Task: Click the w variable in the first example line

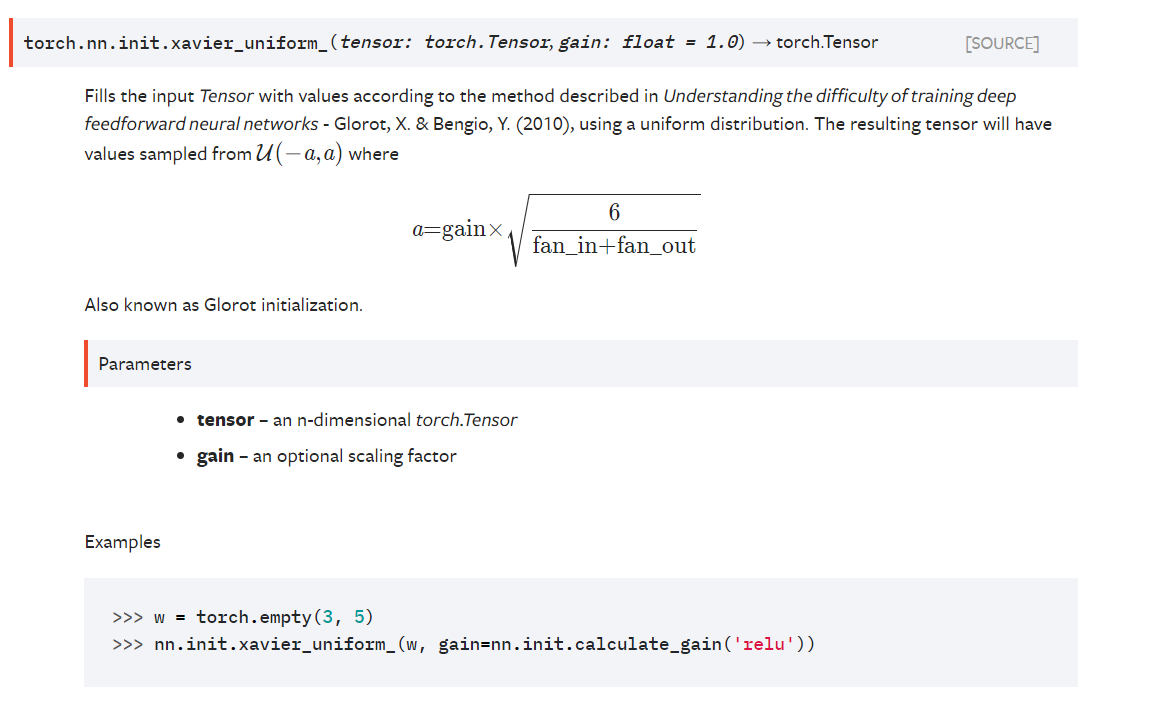Action: pos(157,617)
